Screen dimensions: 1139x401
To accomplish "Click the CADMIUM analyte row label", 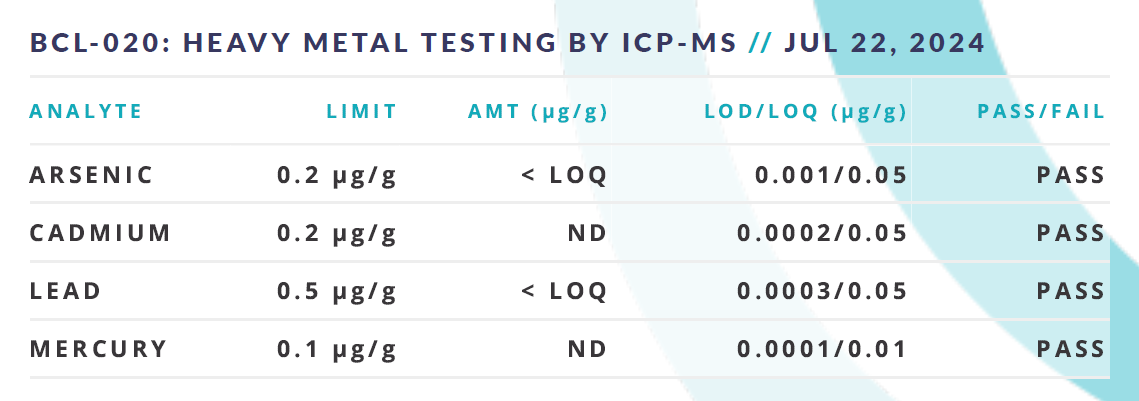I will pos(100,233).
